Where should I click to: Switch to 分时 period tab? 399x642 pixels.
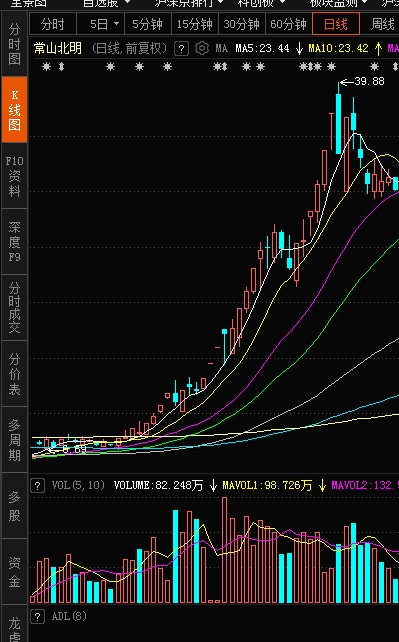(x=53, y=24)
